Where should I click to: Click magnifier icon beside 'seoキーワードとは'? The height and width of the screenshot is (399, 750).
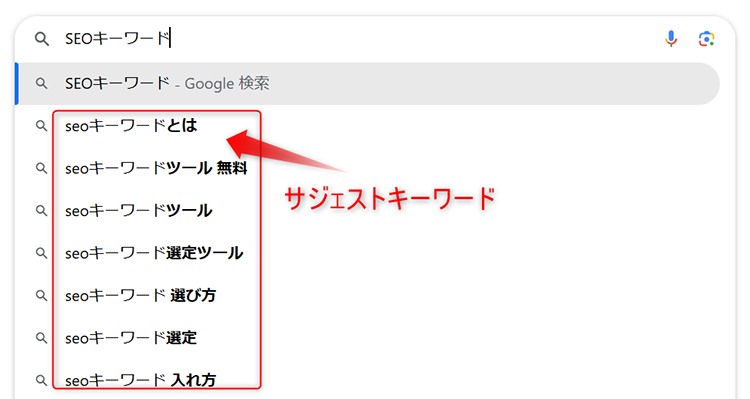pyautogui.click(x=42, y=126)
